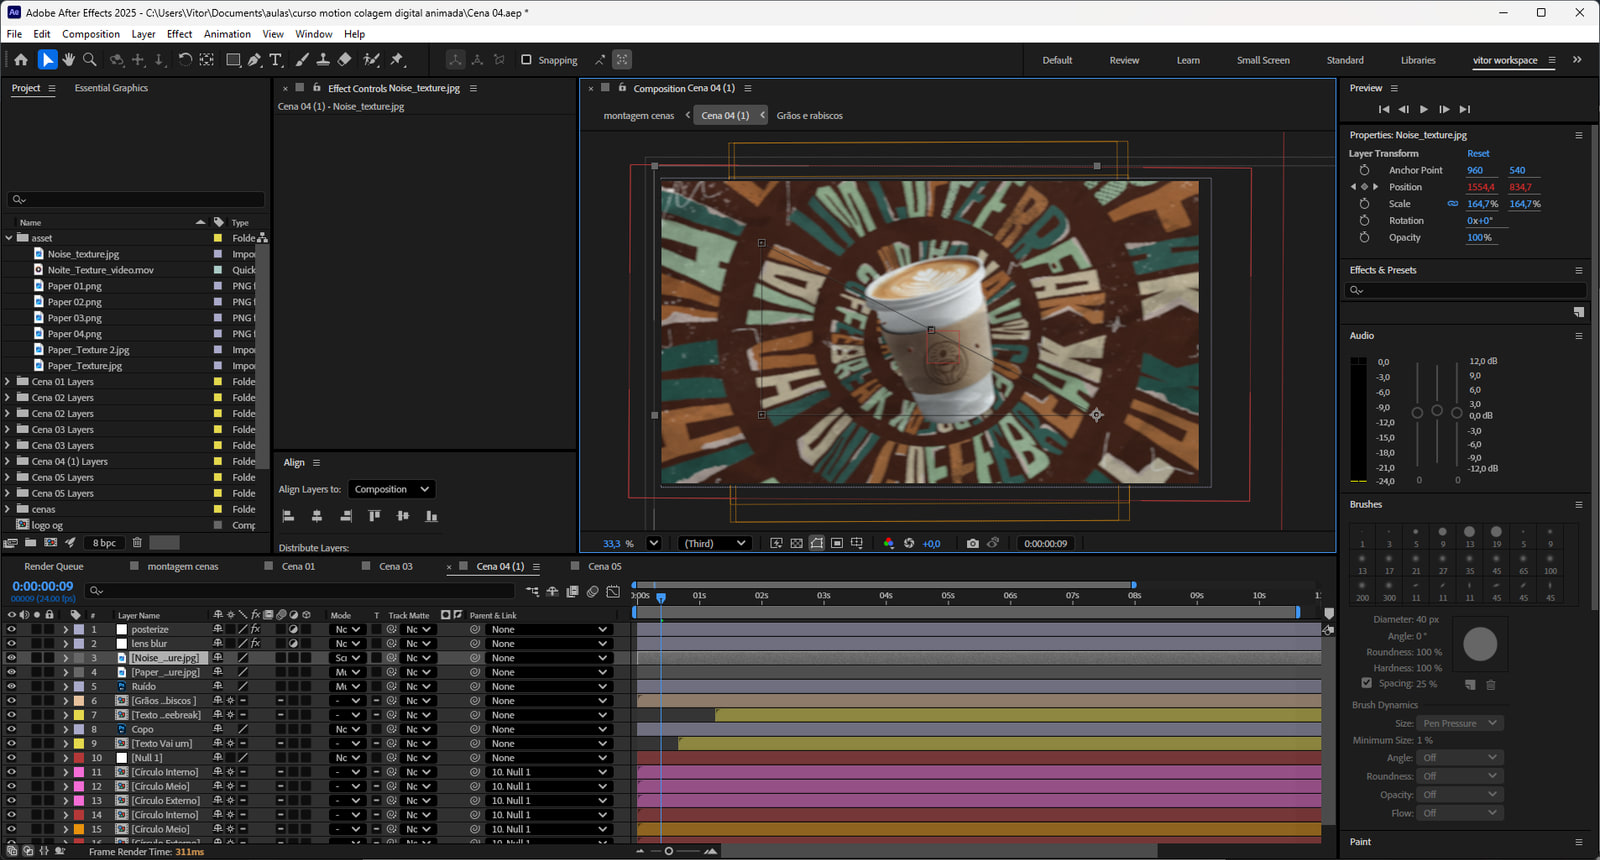Select the Horizontal Type tool

(277, 60)
